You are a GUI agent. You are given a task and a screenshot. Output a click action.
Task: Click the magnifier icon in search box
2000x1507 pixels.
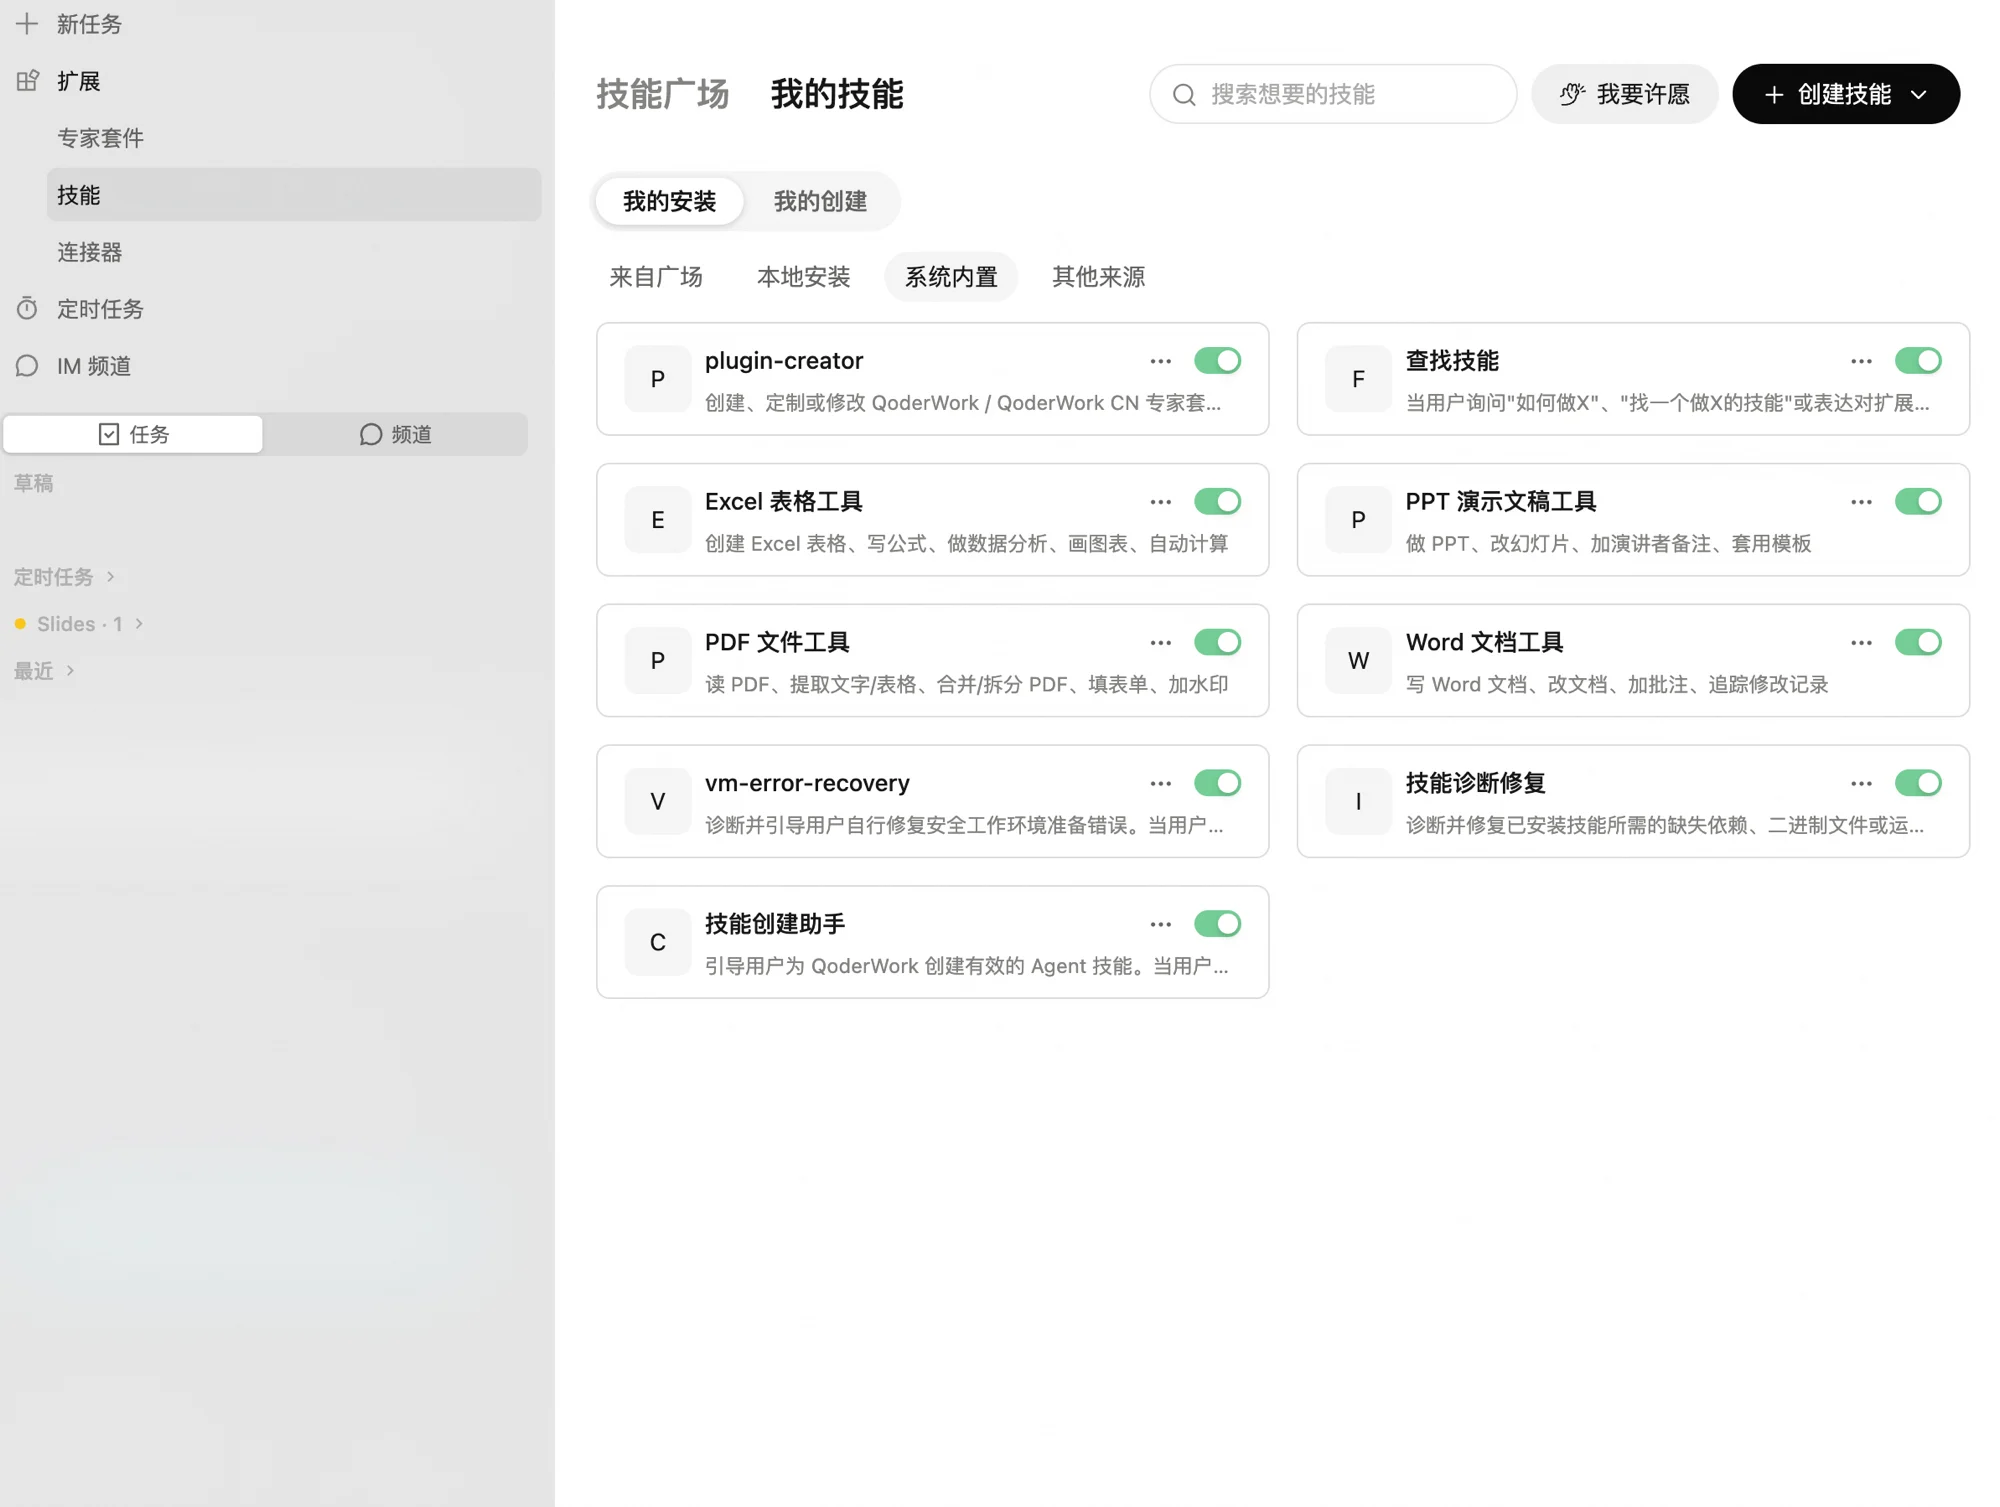[1184, 95]
